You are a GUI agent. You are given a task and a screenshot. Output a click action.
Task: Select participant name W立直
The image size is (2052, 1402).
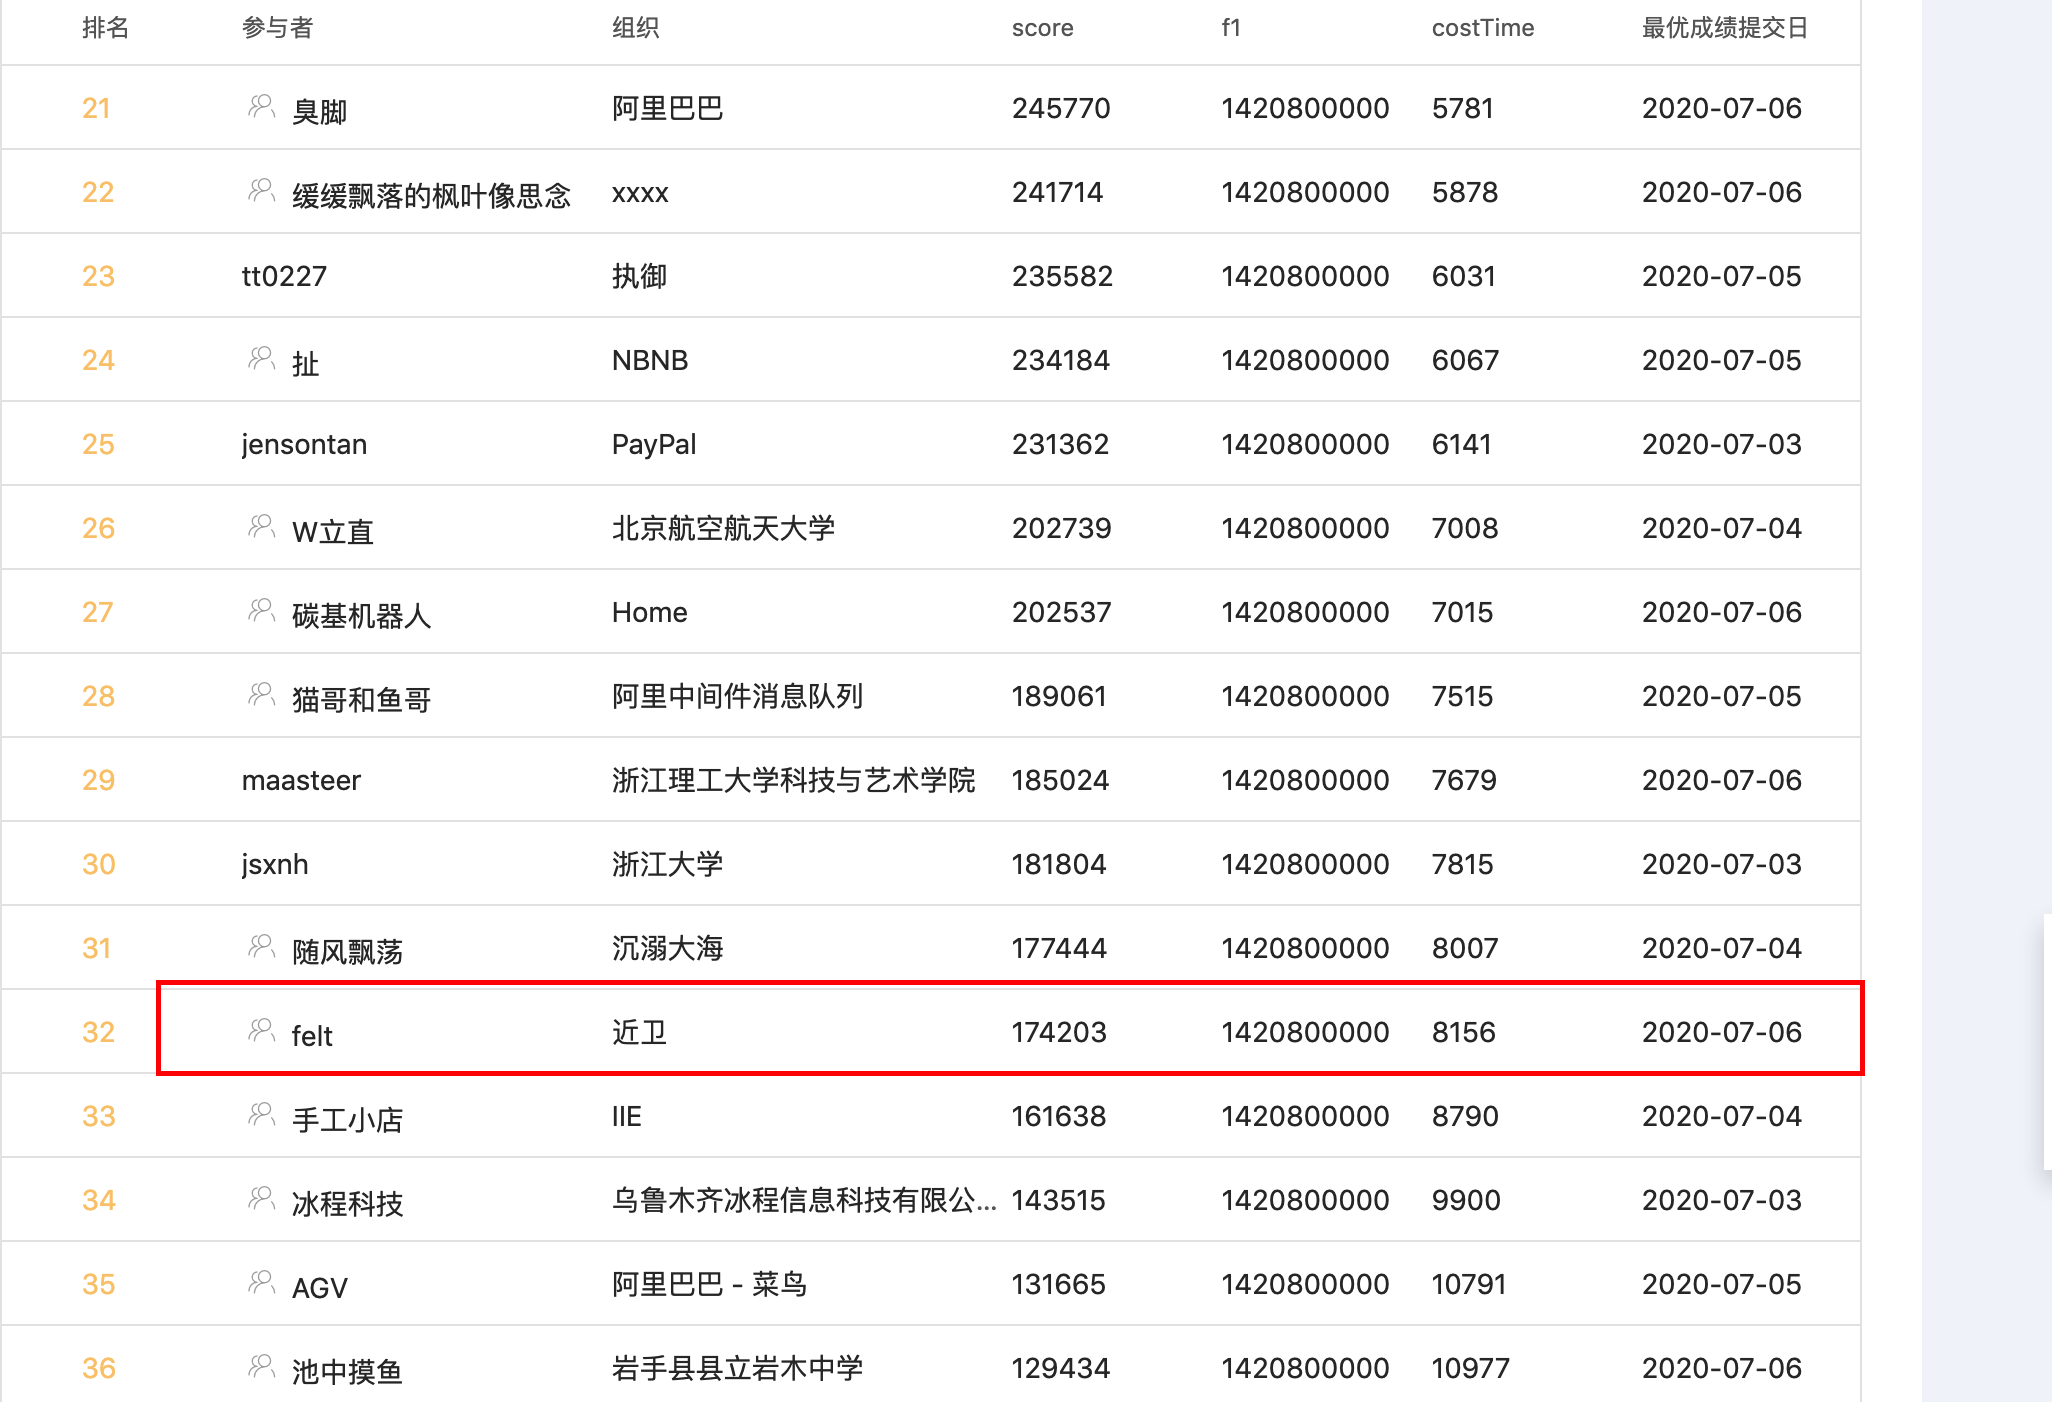[x=333, y=532]
